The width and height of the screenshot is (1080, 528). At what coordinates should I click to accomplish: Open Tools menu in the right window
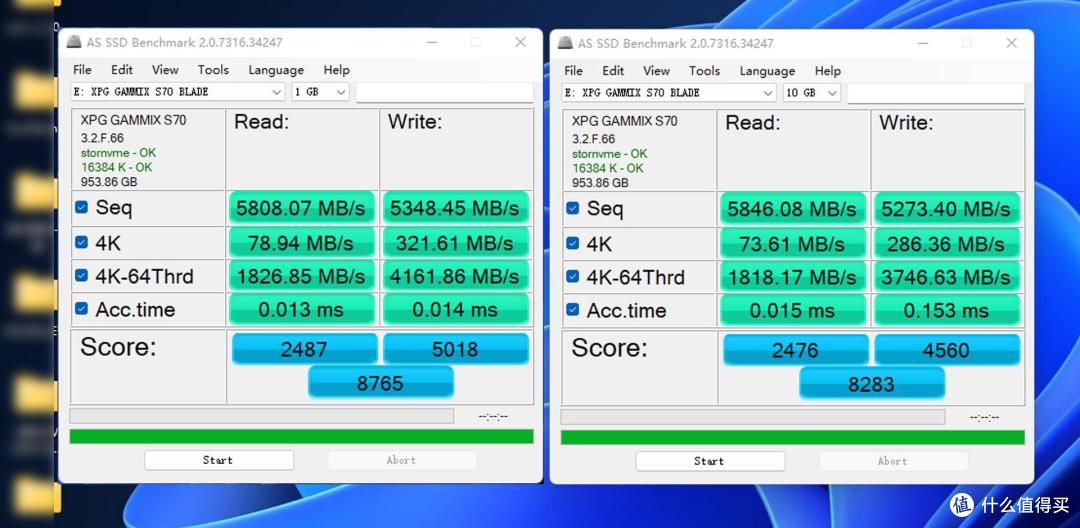[704, 70]
